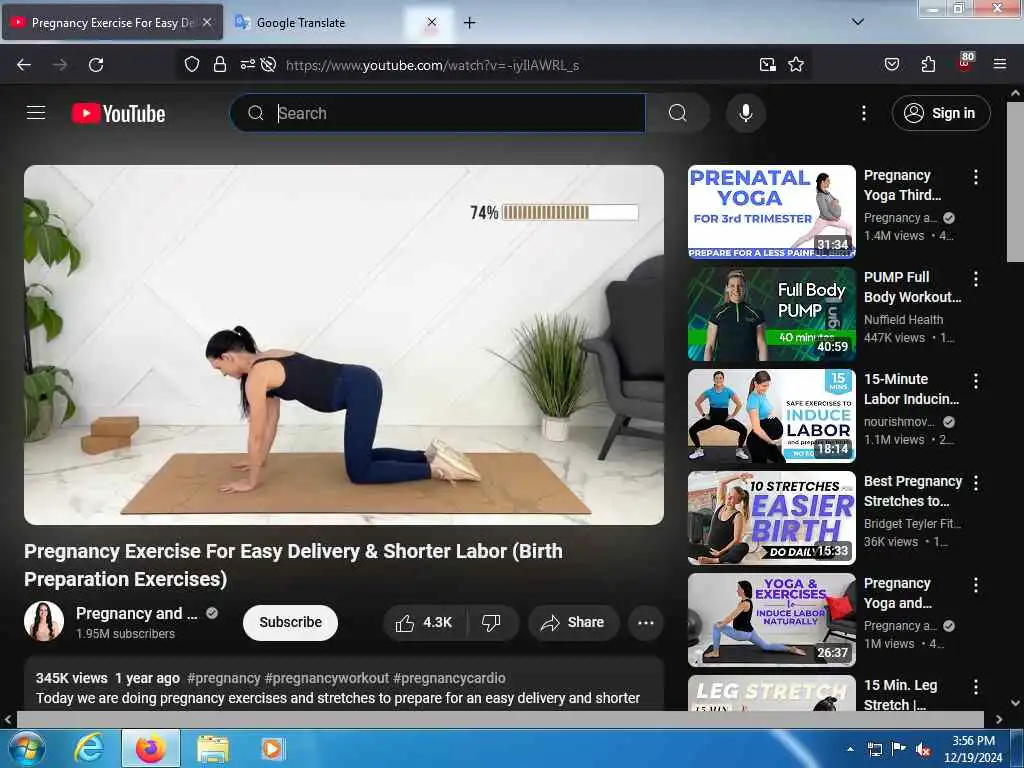
Task: Click the muted volume tray icon
Action: click(923, 750)
